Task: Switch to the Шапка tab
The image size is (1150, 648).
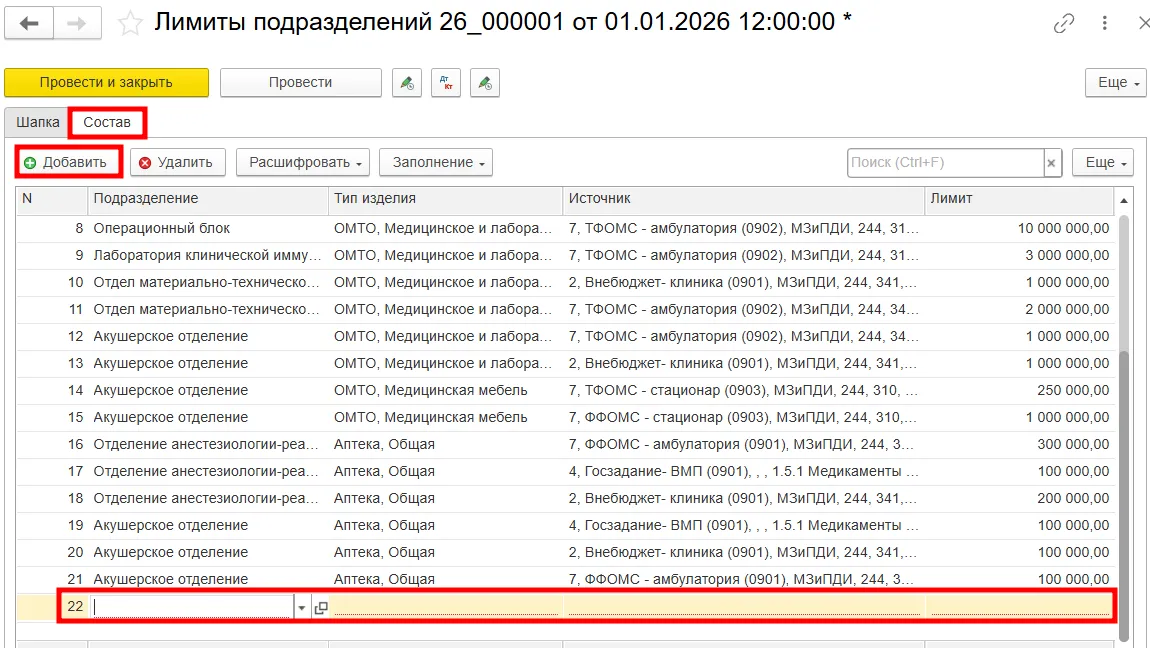Action: tap(37, 122)
